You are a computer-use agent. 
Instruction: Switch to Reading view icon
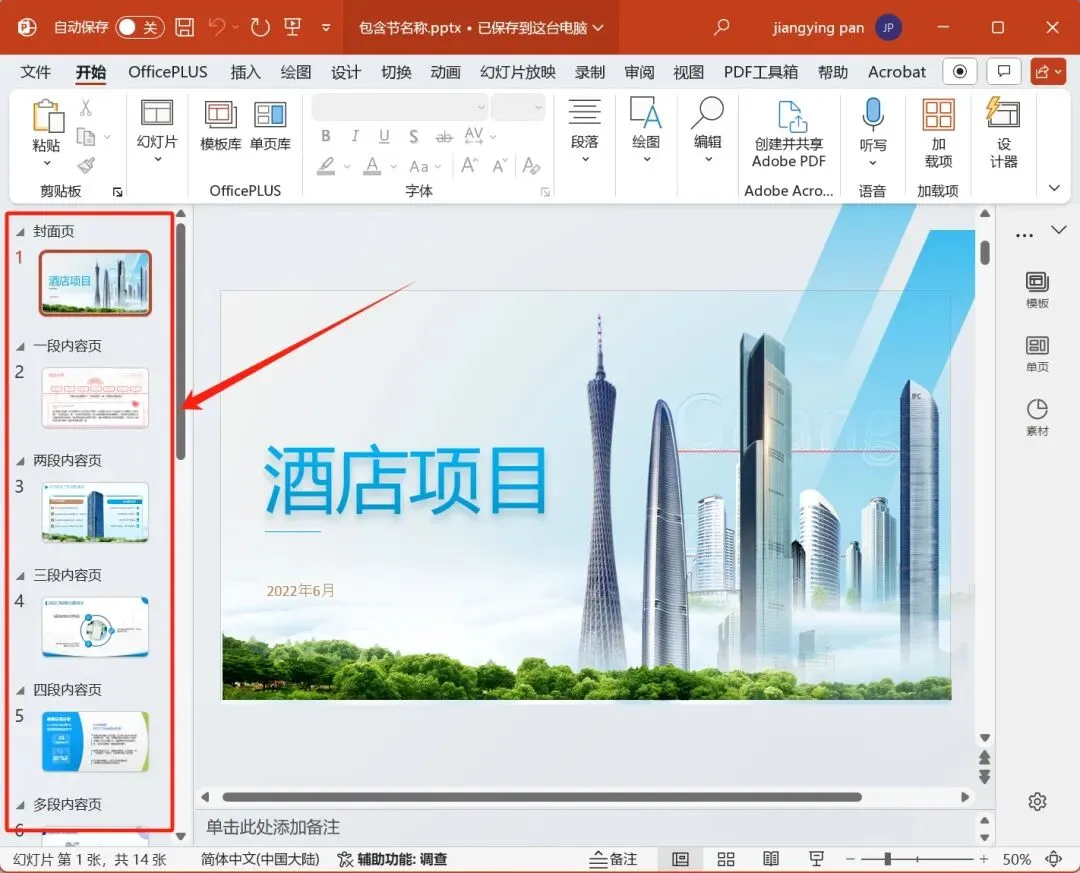(x=771, y=859)
